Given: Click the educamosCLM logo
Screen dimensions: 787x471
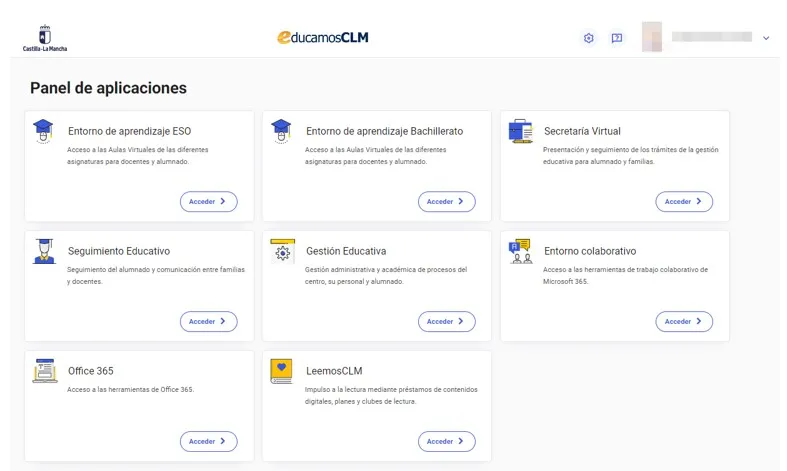Looking at the screenshot, I should pos(323,38).
